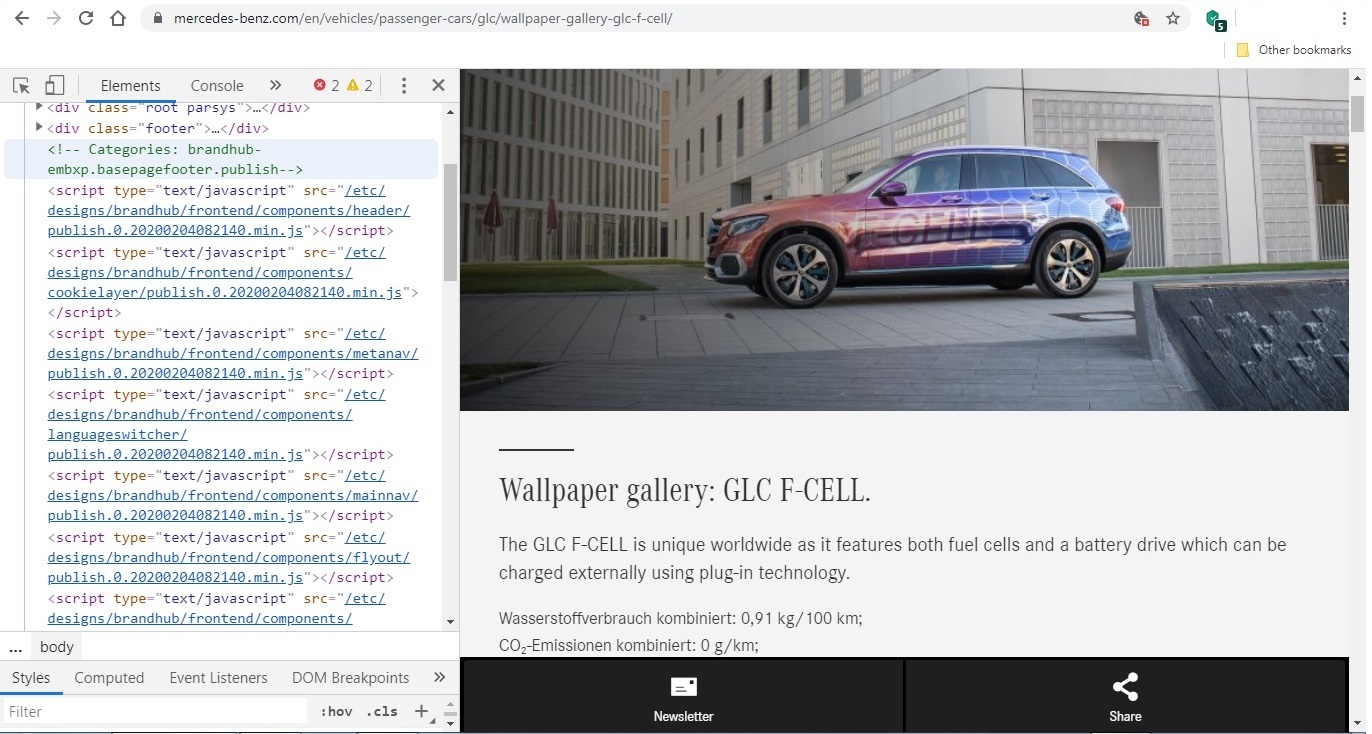Open the cookielayer publish script source link
Screen dimensions: 1372x734
pyautogui.click(x=225, y=272)
